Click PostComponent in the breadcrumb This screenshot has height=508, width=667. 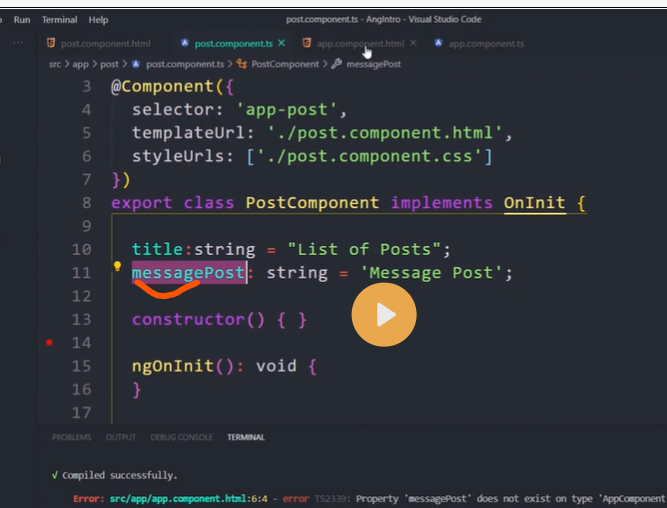click(x=284, y=64)
